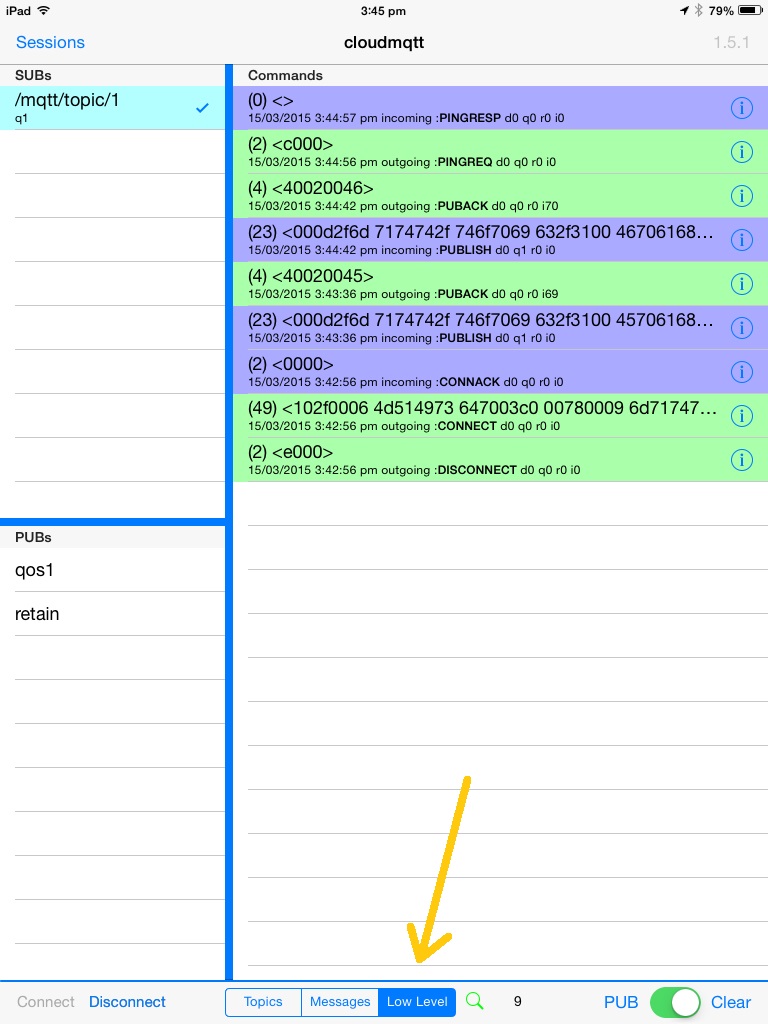This screenshot has height=1024, width=768.
Task: Open info for PINGREQ command
Action: coord(741,152)
